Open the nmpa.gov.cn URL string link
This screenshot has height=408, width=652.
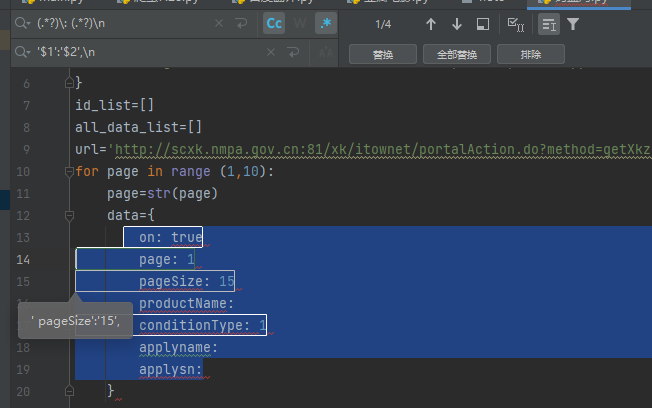(x=383, y=149)
